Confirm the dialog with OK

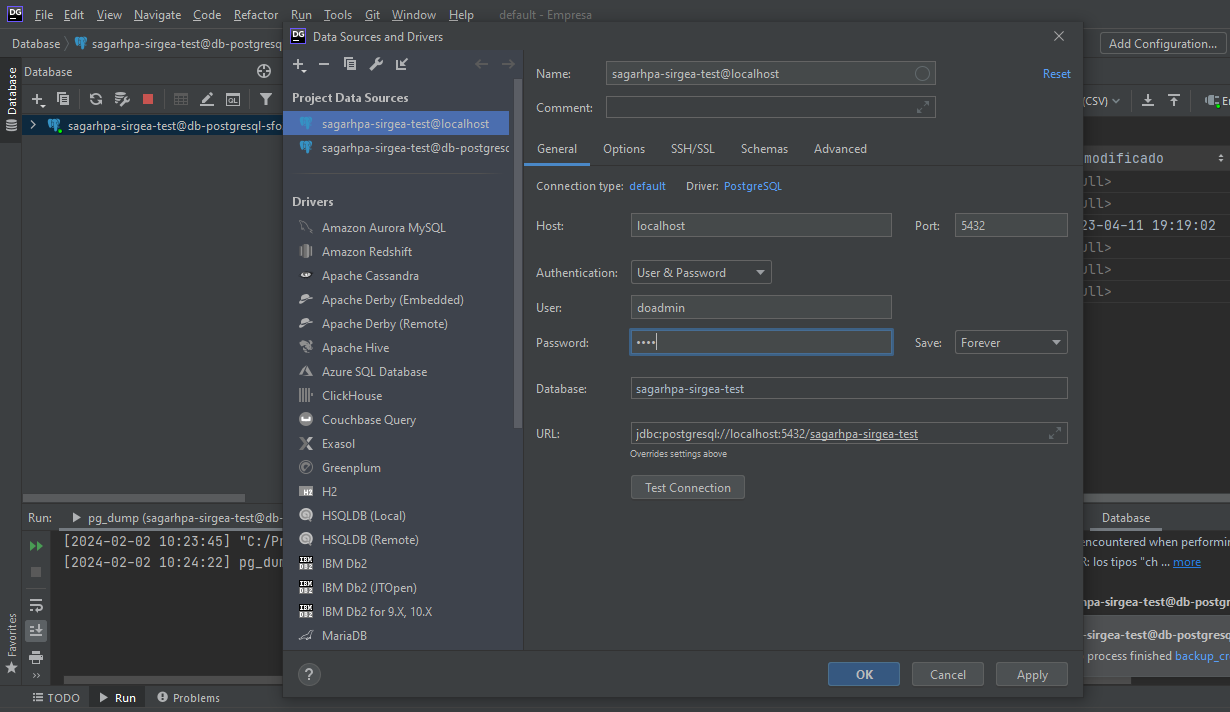coord(864,674)
